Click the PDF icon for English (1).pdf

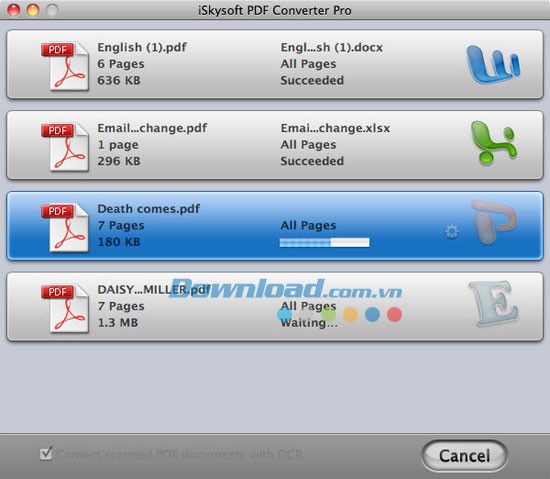65,66
